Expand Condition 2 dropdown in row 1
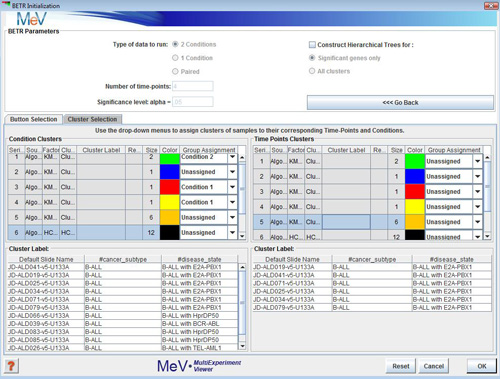The image size is (500, 379). coord(232,157)
